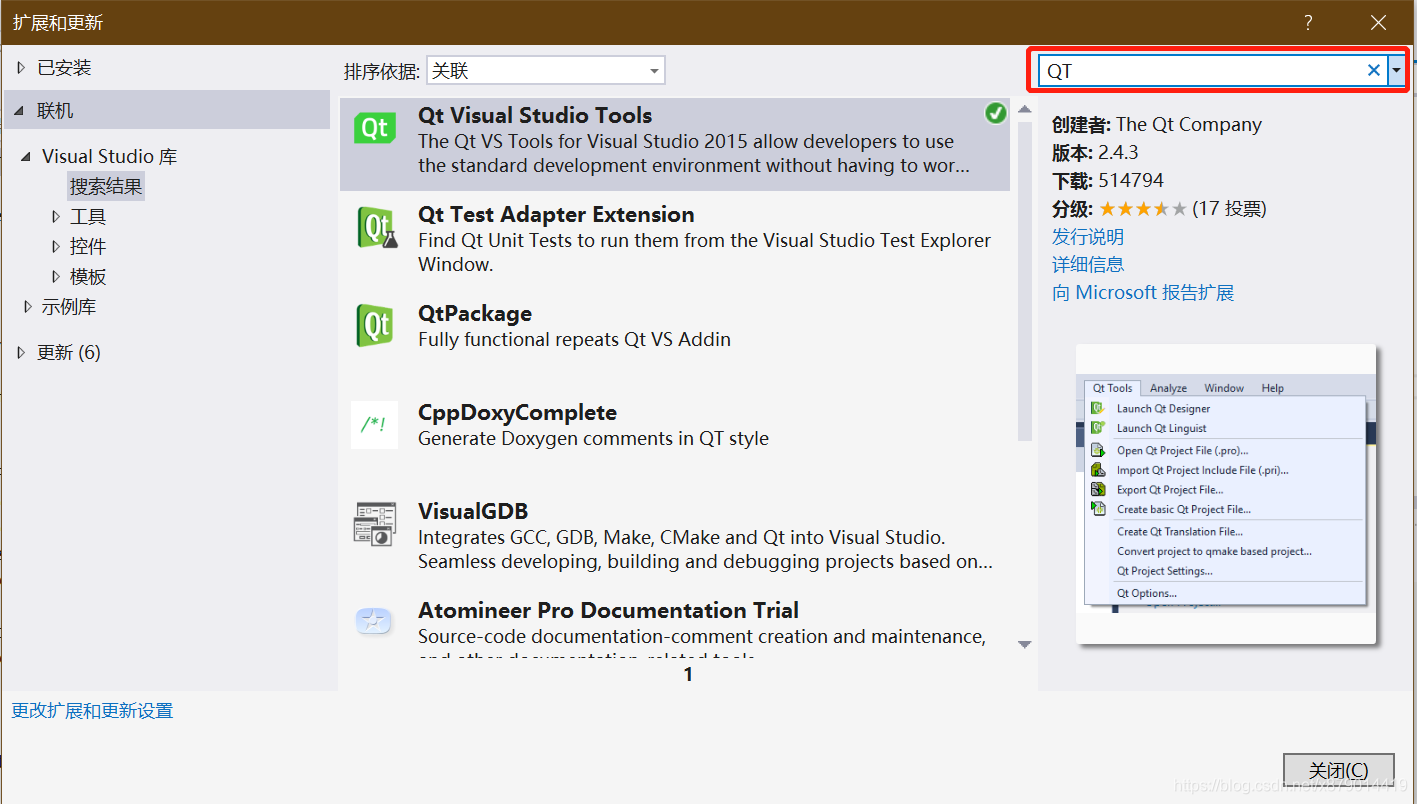The width and height of the screenshot is (1417, 804).
Task: Click the QtPackage green Qt icon
Action: (375, 325)
